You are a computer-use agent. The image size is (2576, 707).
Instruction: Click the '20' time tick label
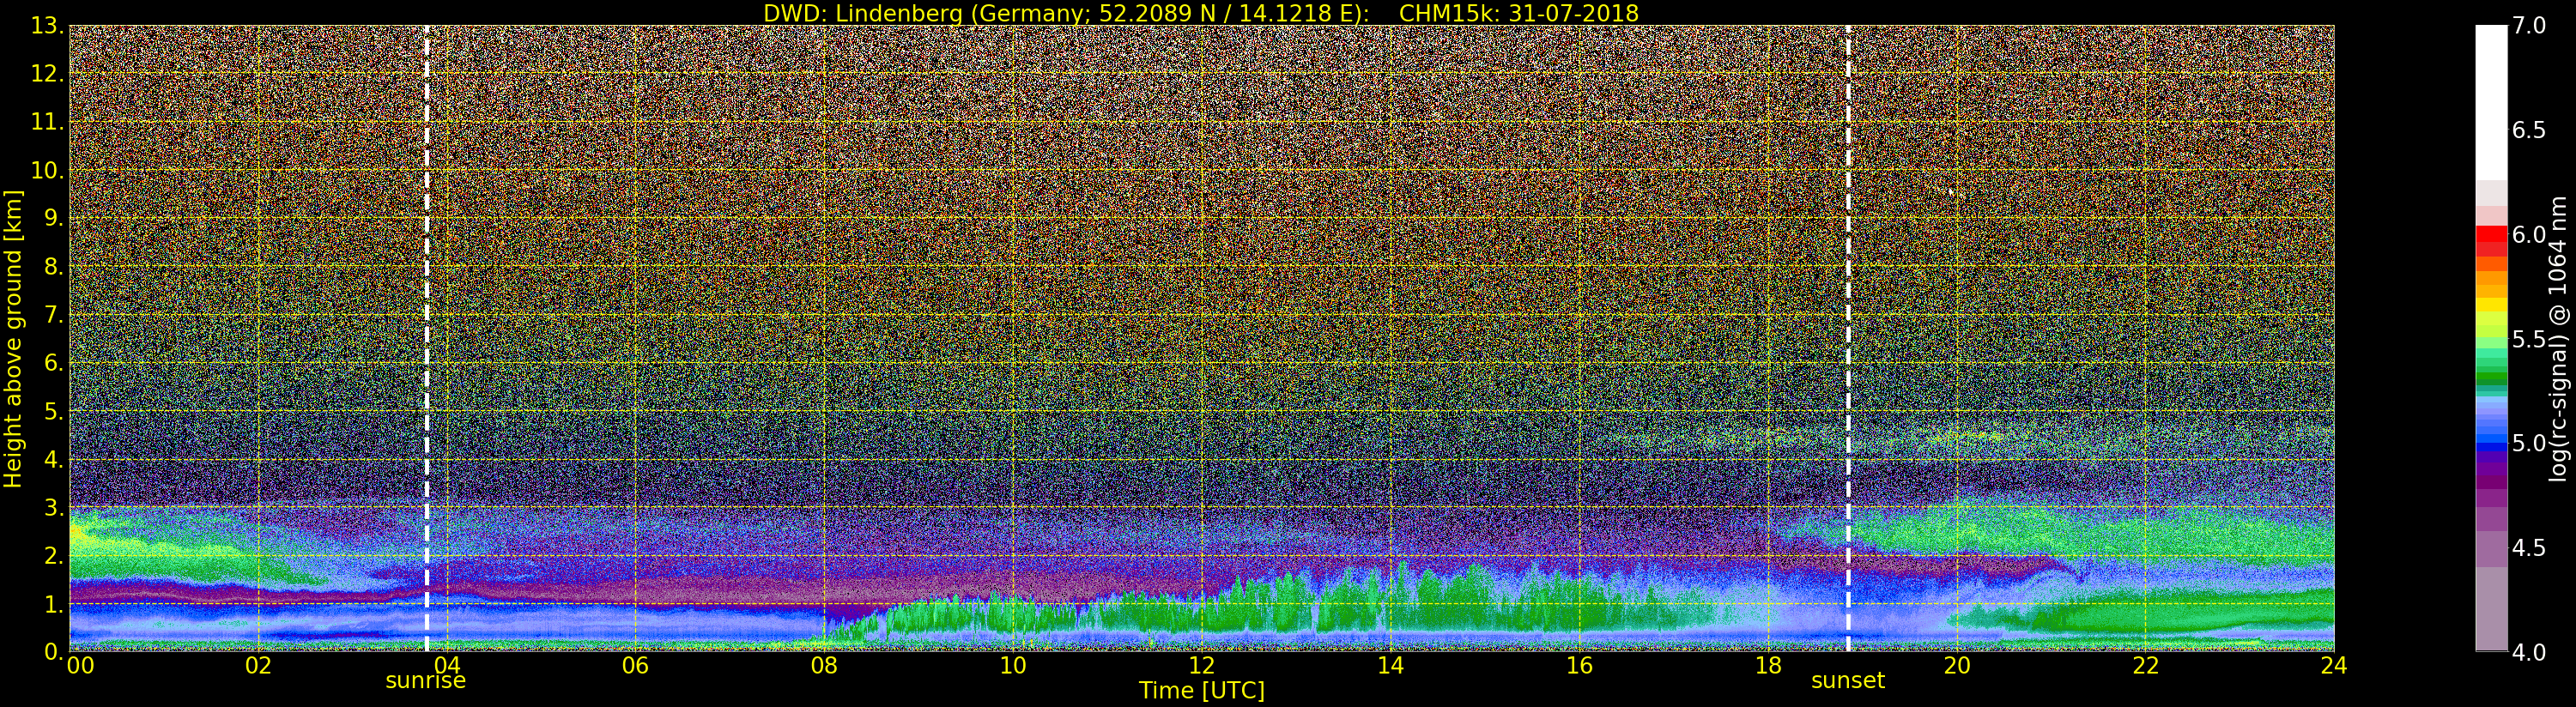[x=1957, y=665]
